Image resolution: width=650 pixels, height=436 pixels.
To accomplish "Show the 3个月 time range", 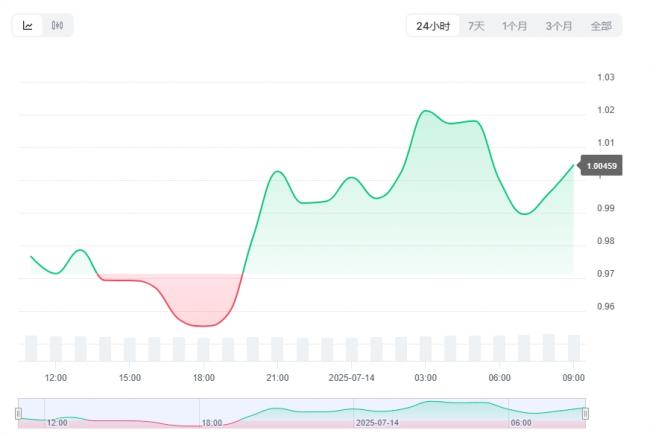I will coord(559,26).
